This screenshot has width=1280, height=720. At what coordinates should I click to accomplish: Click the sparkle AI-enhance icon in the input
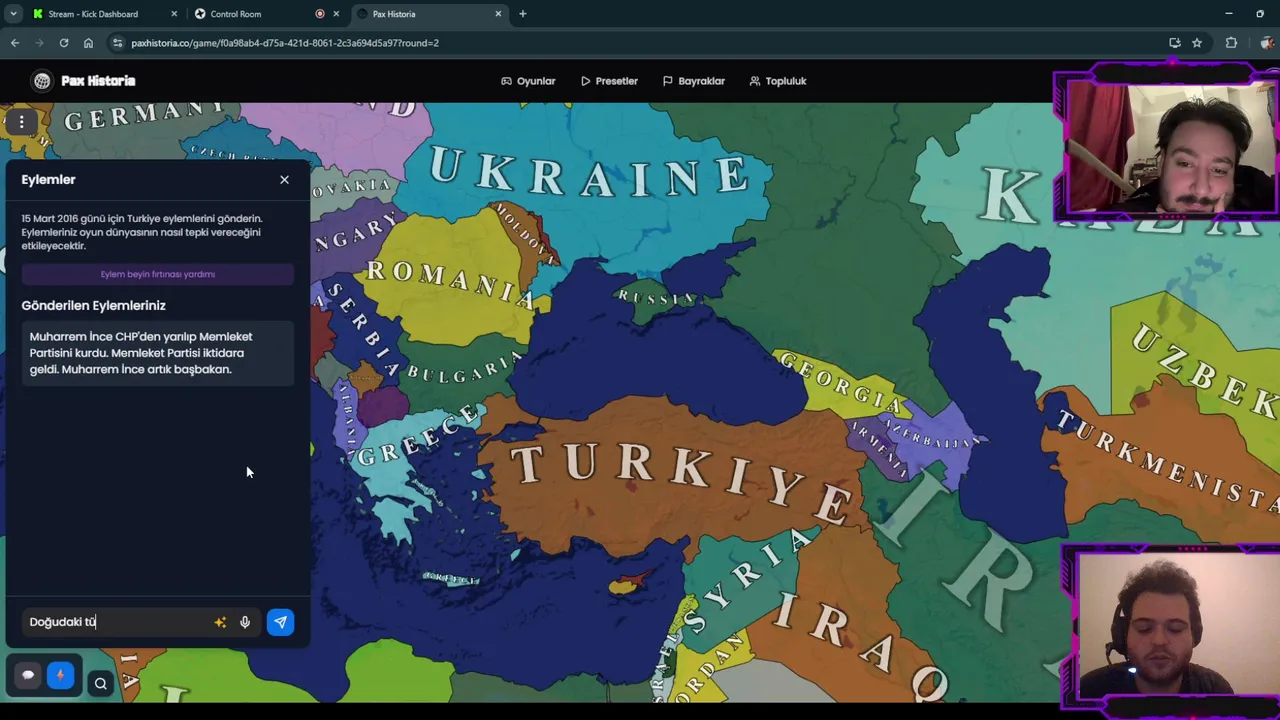(220, 622)
